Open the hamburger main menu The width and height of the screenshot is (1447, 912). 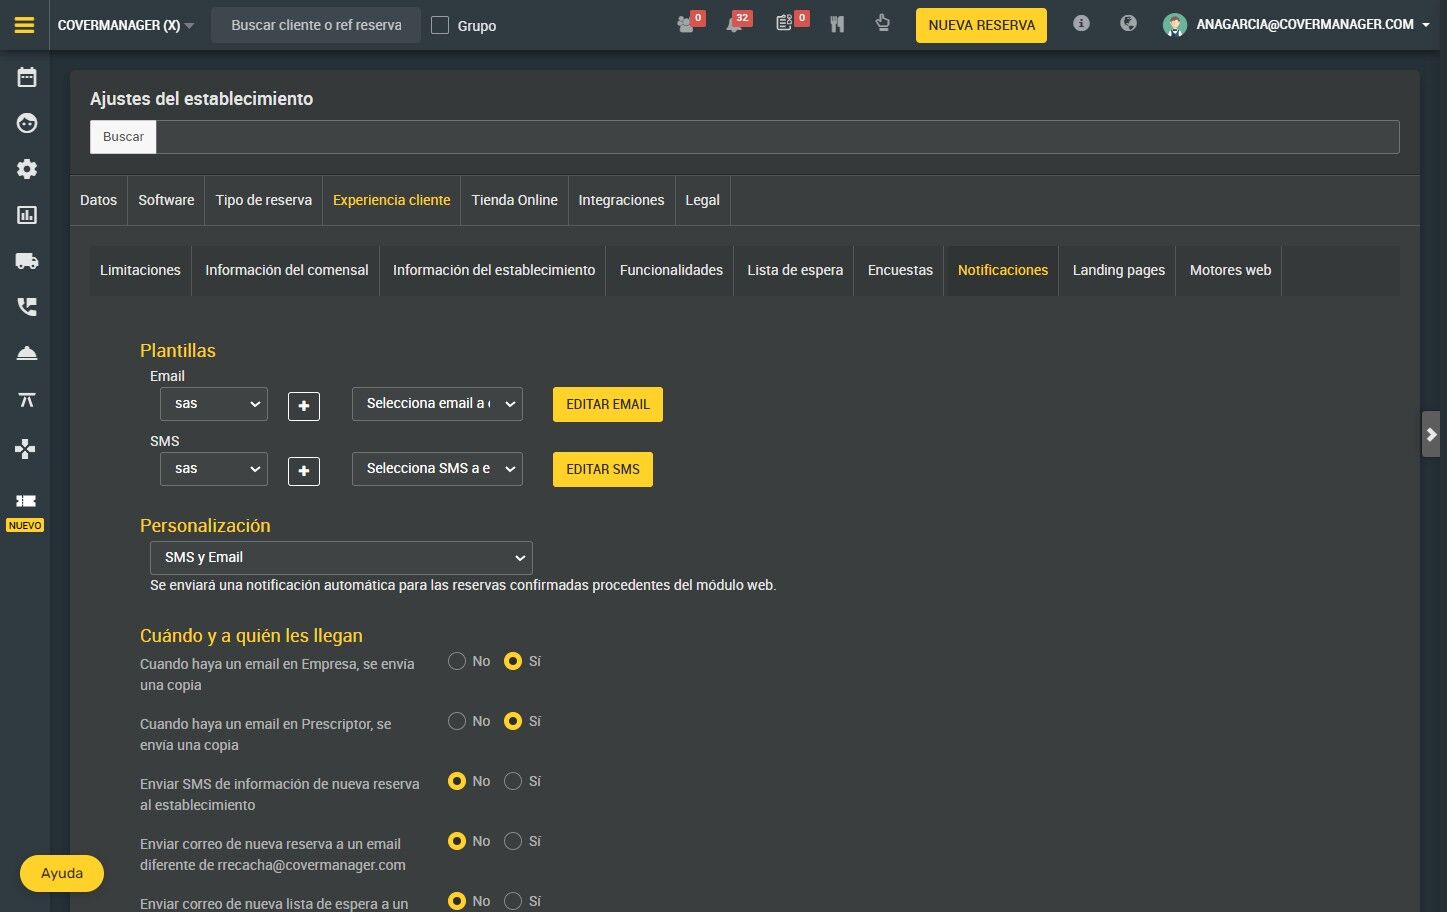pyautogui.click(x=25, y=25)
